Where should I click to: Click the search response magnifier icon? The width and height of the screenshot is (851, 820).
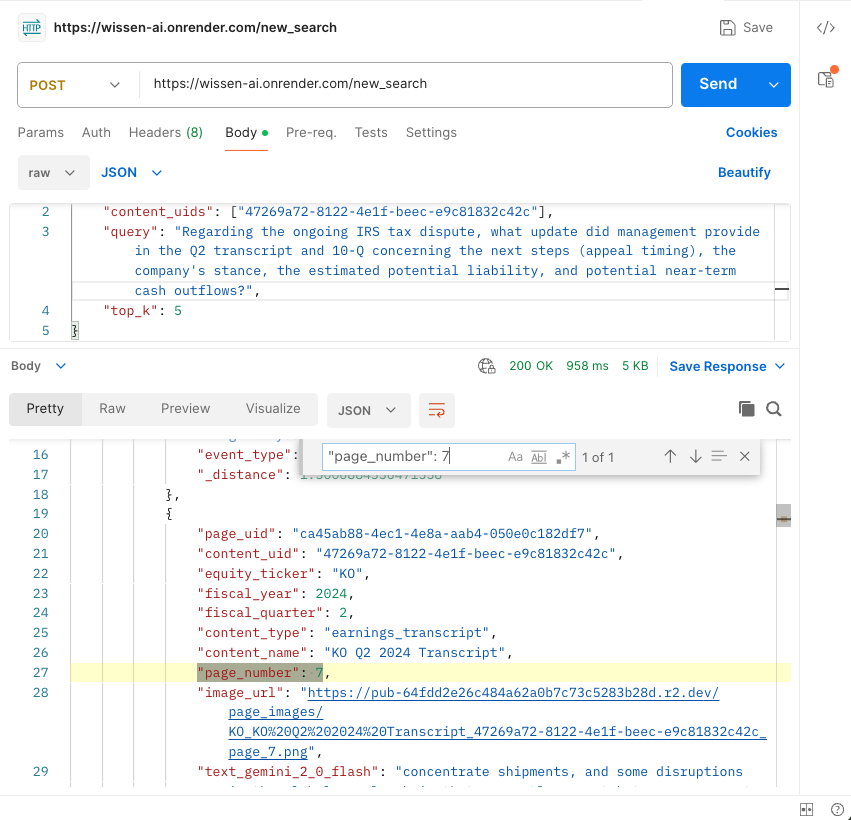(x=774, y=409)
